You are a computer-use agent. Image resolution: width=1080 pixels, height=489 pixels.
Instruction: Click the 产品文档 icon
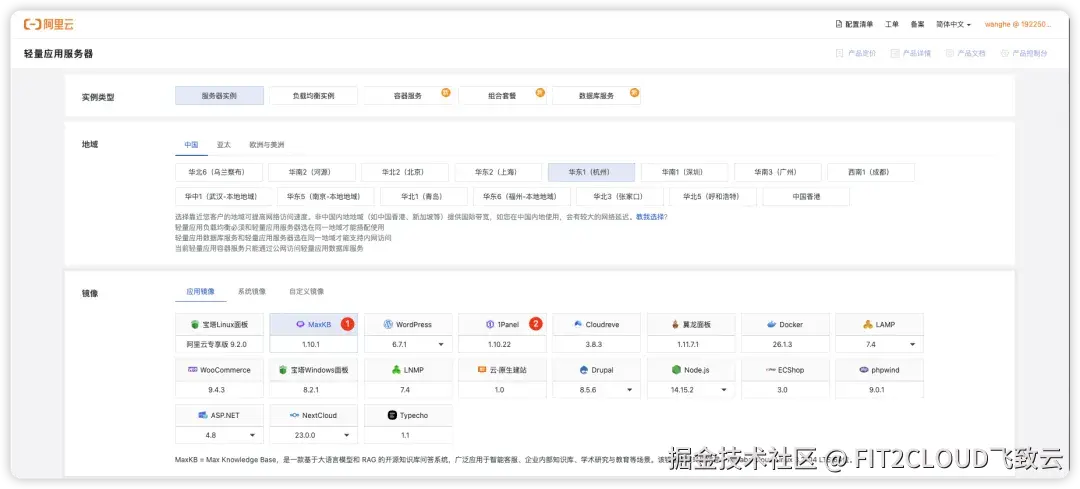[950, 53]
